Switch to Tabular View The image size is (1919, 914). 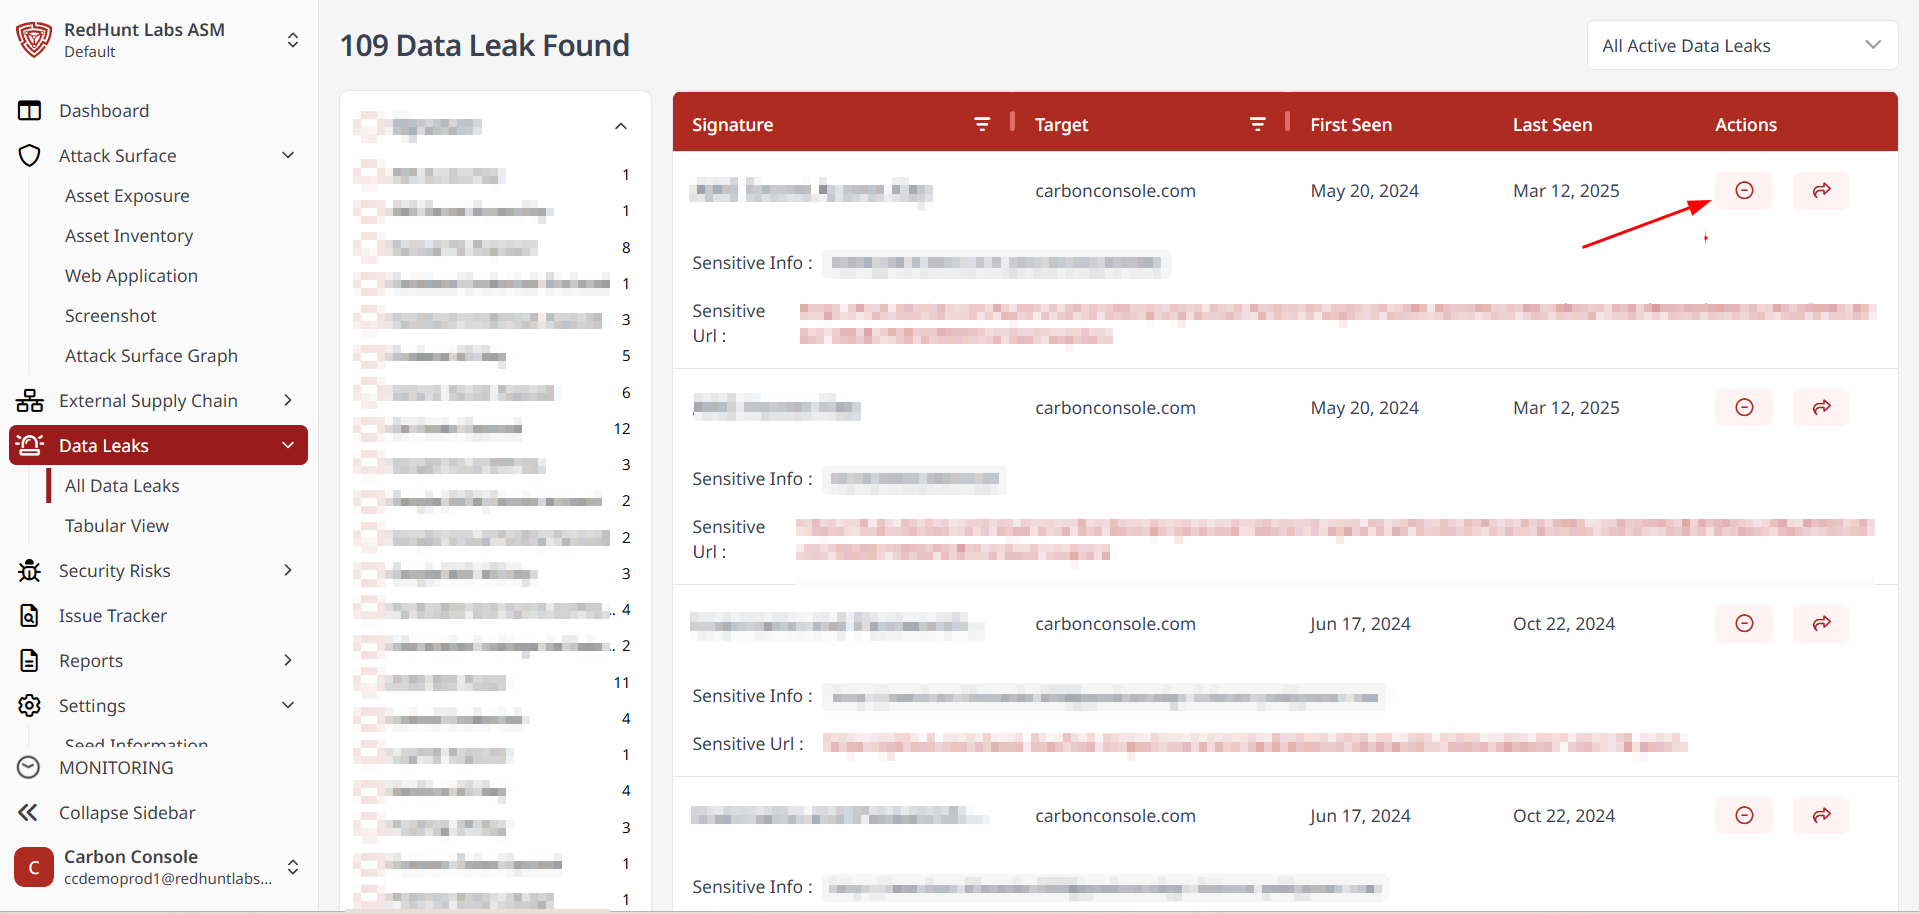point(117,526)
